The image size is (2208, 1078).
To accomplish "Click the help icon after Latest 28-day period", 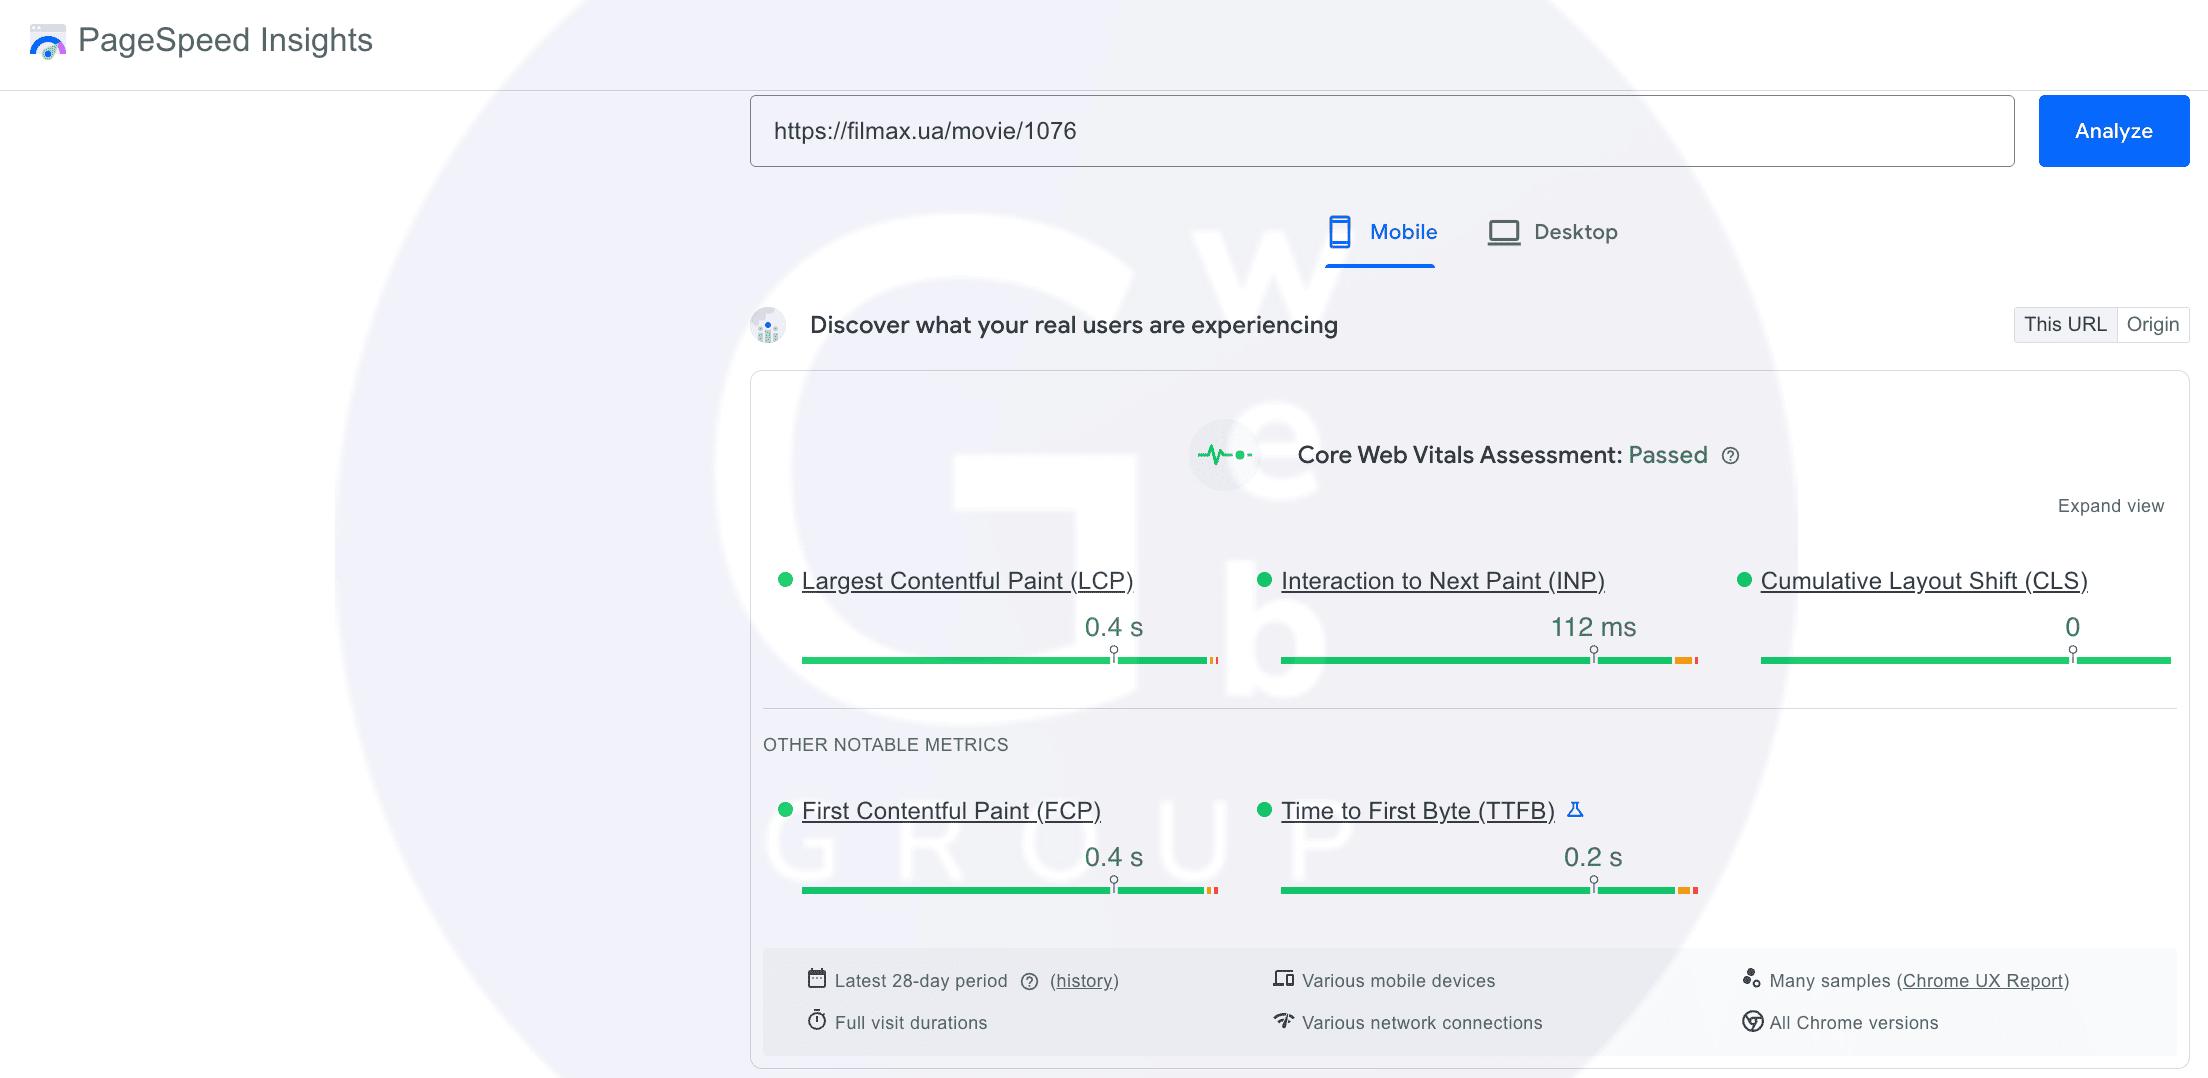I will (1029, 982).
